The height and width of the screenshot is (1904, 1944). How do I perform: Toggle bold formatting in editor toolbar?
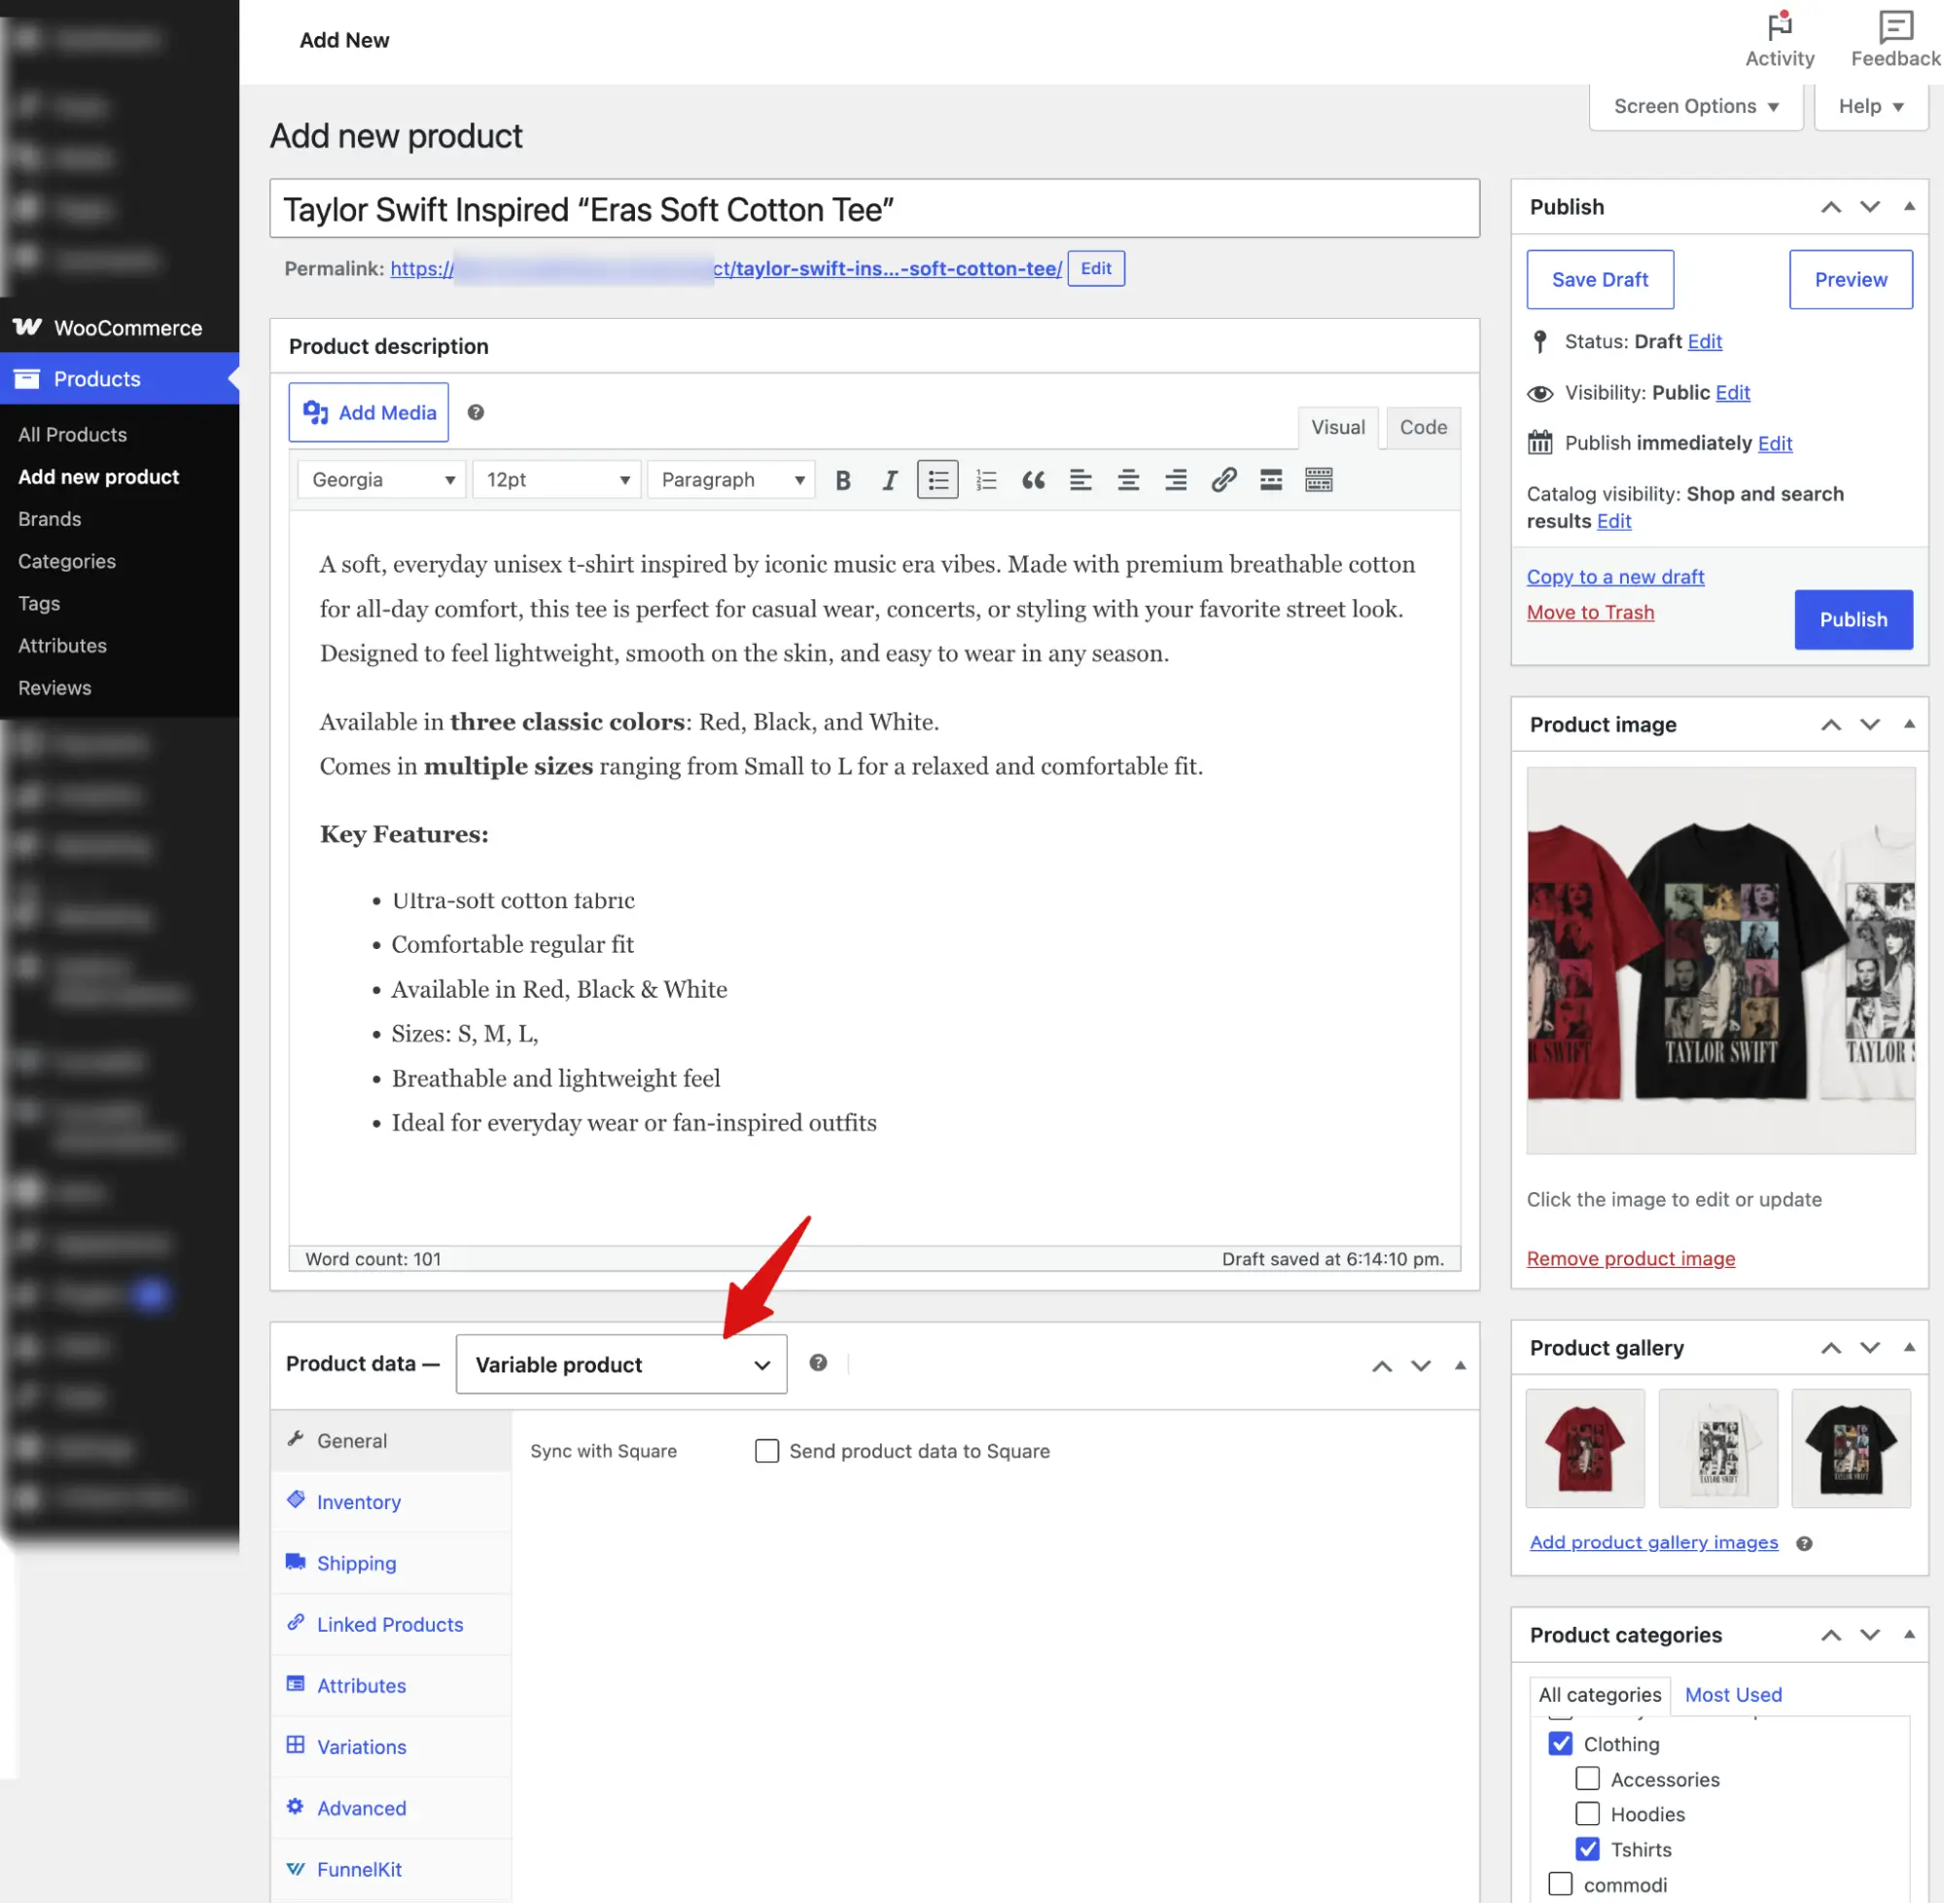(842, 480)
